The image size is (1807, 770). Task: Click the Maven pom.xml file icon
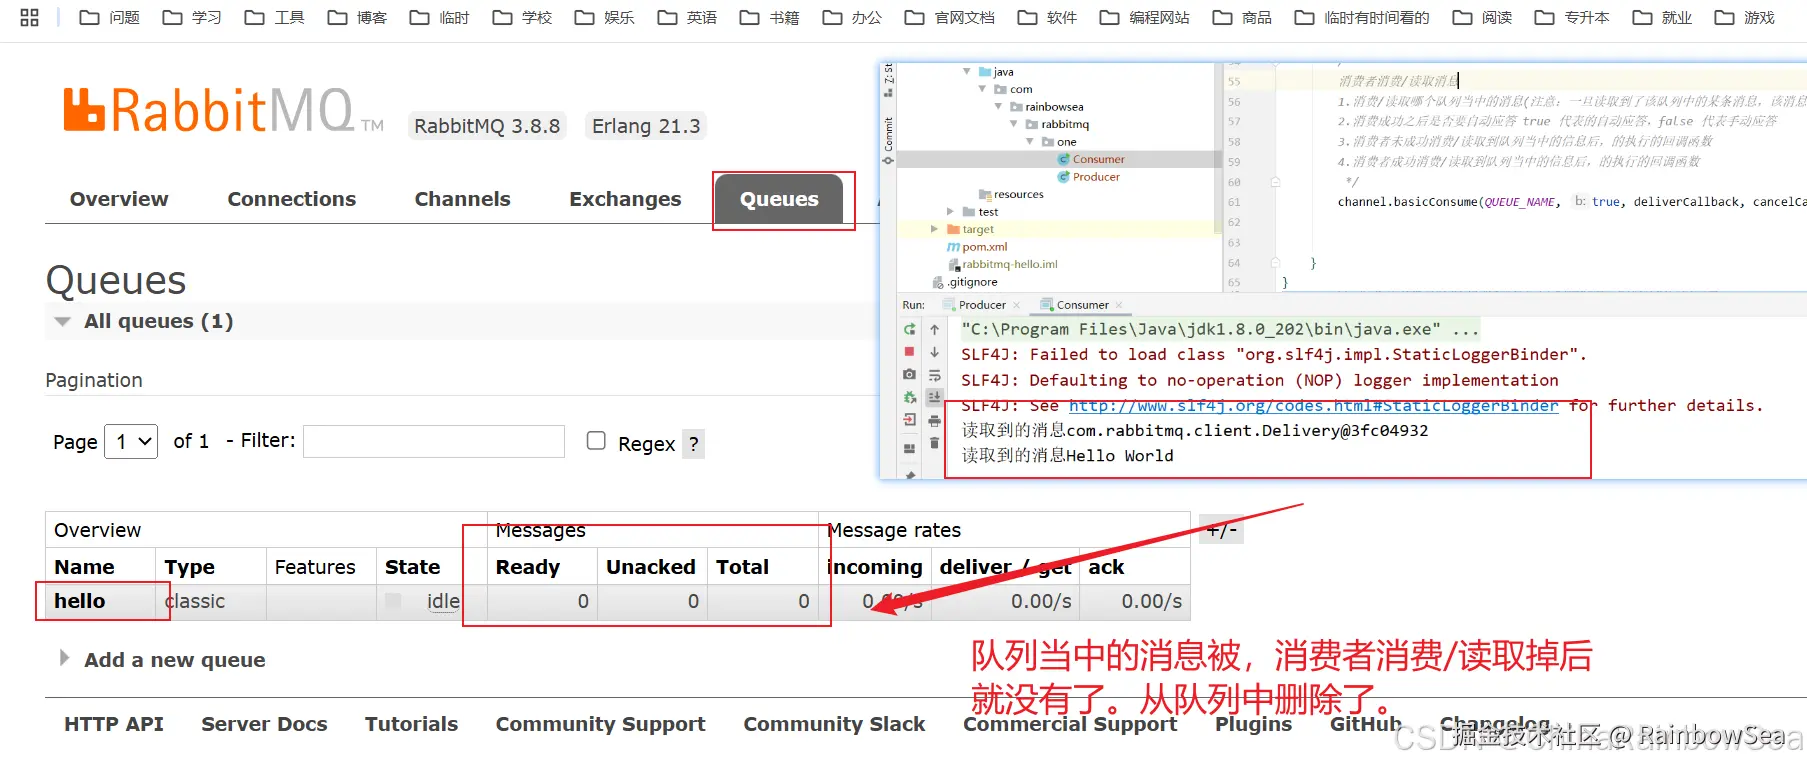(x=953, y=247)
